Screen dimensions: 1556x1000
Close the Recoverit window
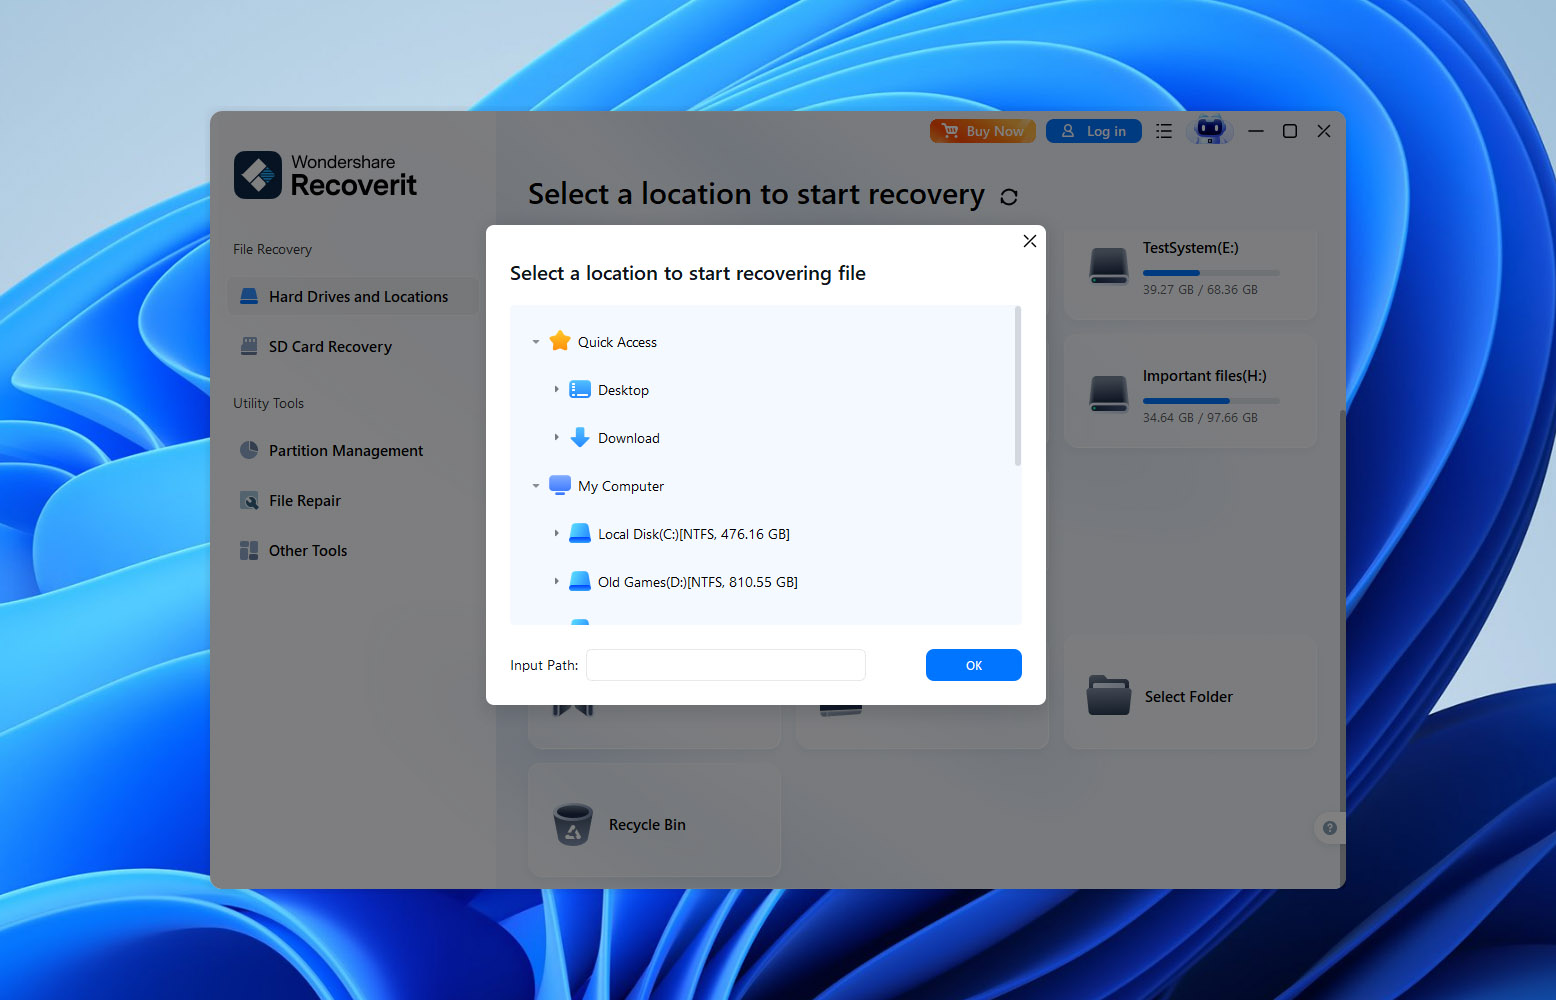coord(1324,131)
